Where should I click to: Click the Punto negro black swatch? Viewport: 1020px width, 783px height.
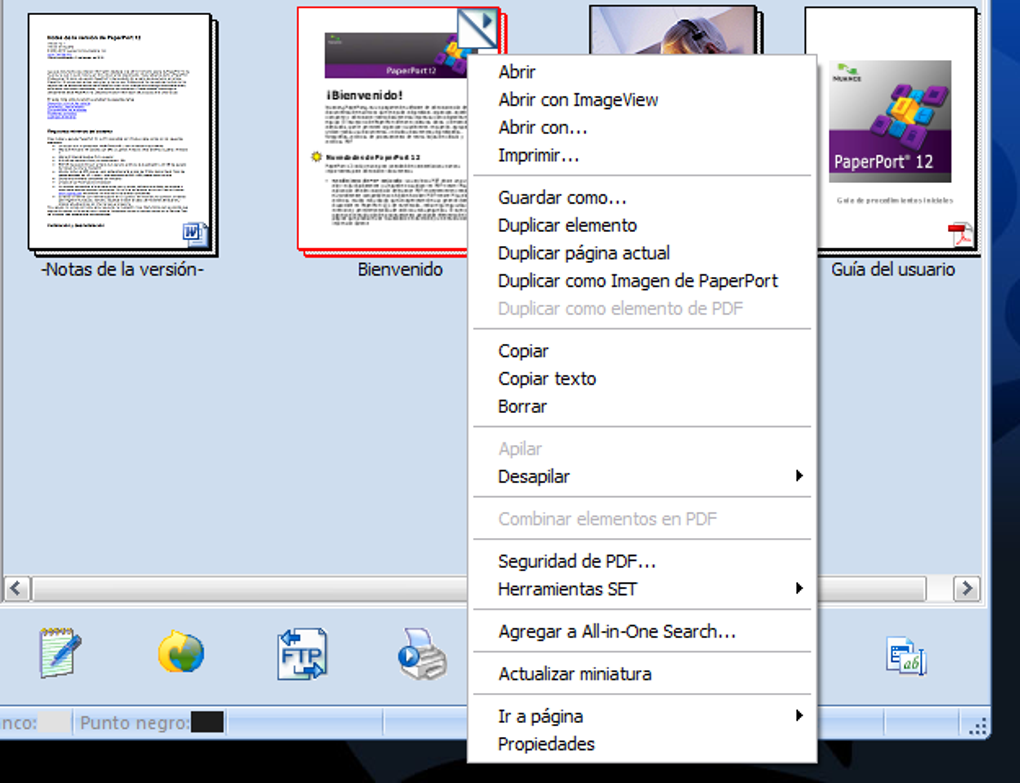208,723
